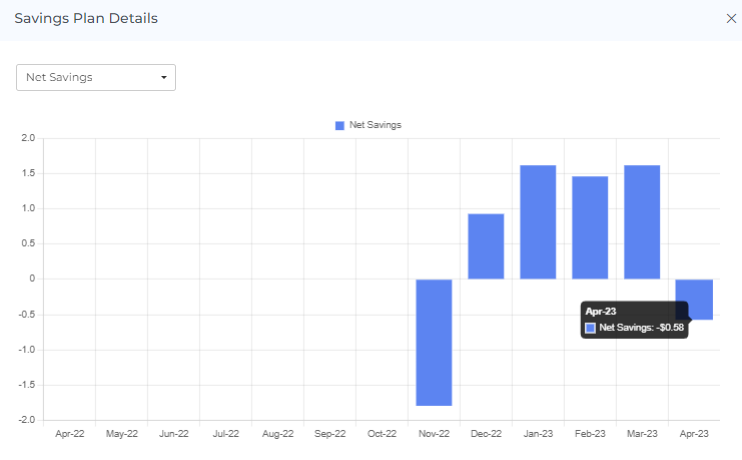Click the Net Savings legend label
The height and width of the screenshot is (460, 742).
[x=375, y=125]
